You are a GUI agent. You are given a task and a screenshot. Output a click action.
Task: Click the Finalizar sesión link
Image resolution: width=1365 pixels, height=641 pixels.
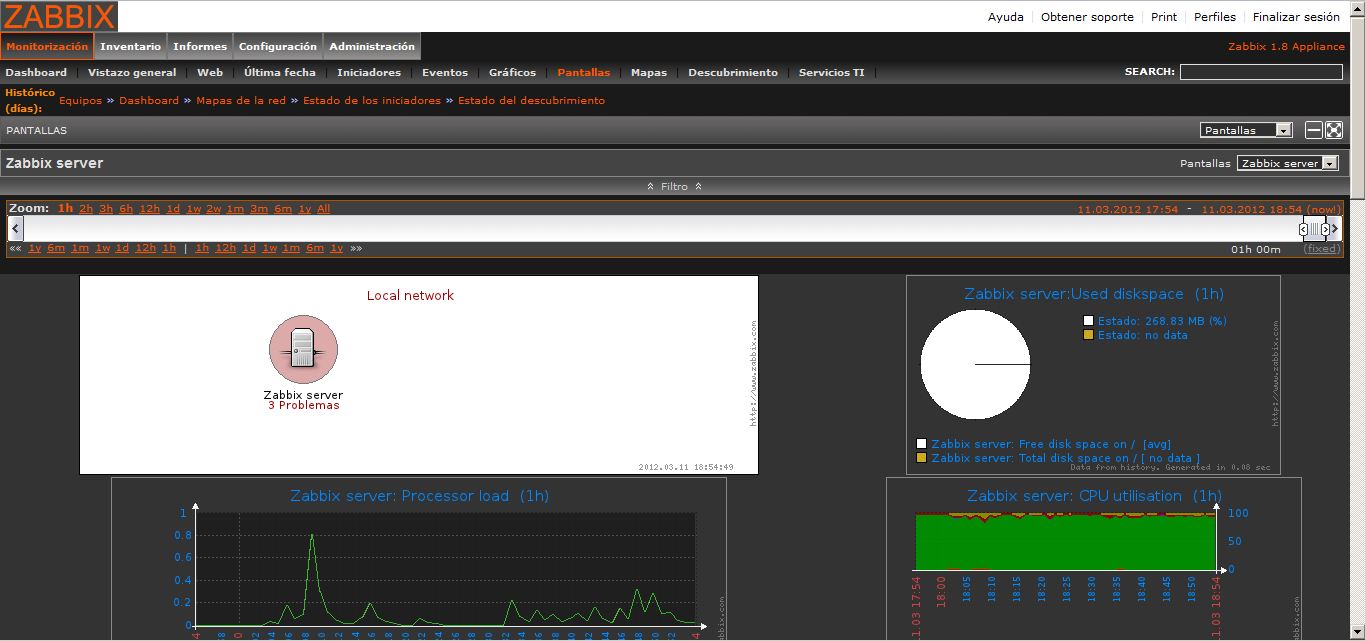tap(1296, 17)
